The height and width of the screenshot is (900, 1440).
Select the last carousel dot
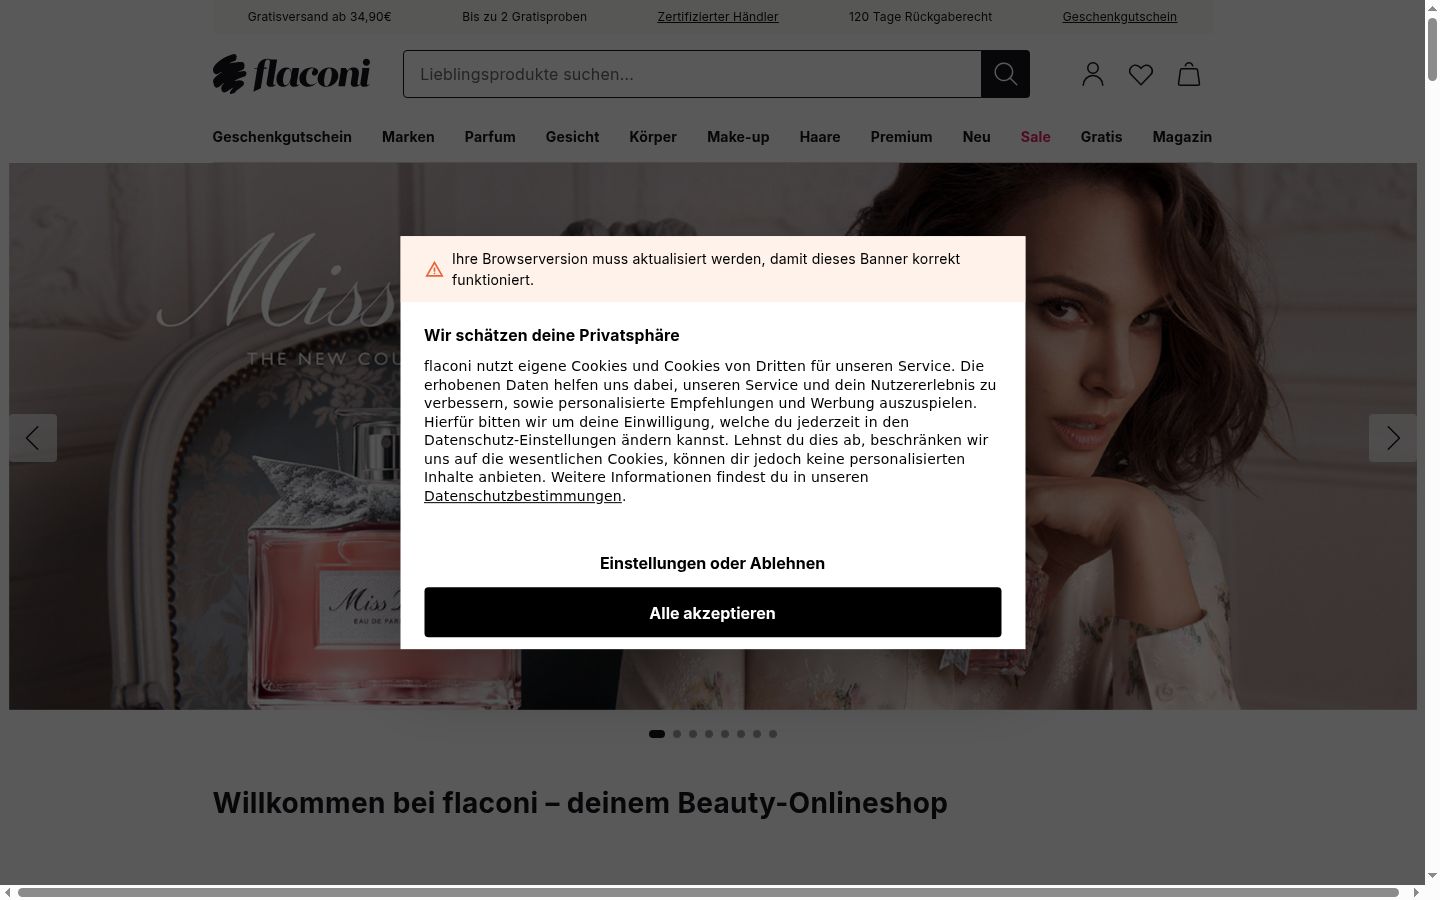(x=773, y=734)
